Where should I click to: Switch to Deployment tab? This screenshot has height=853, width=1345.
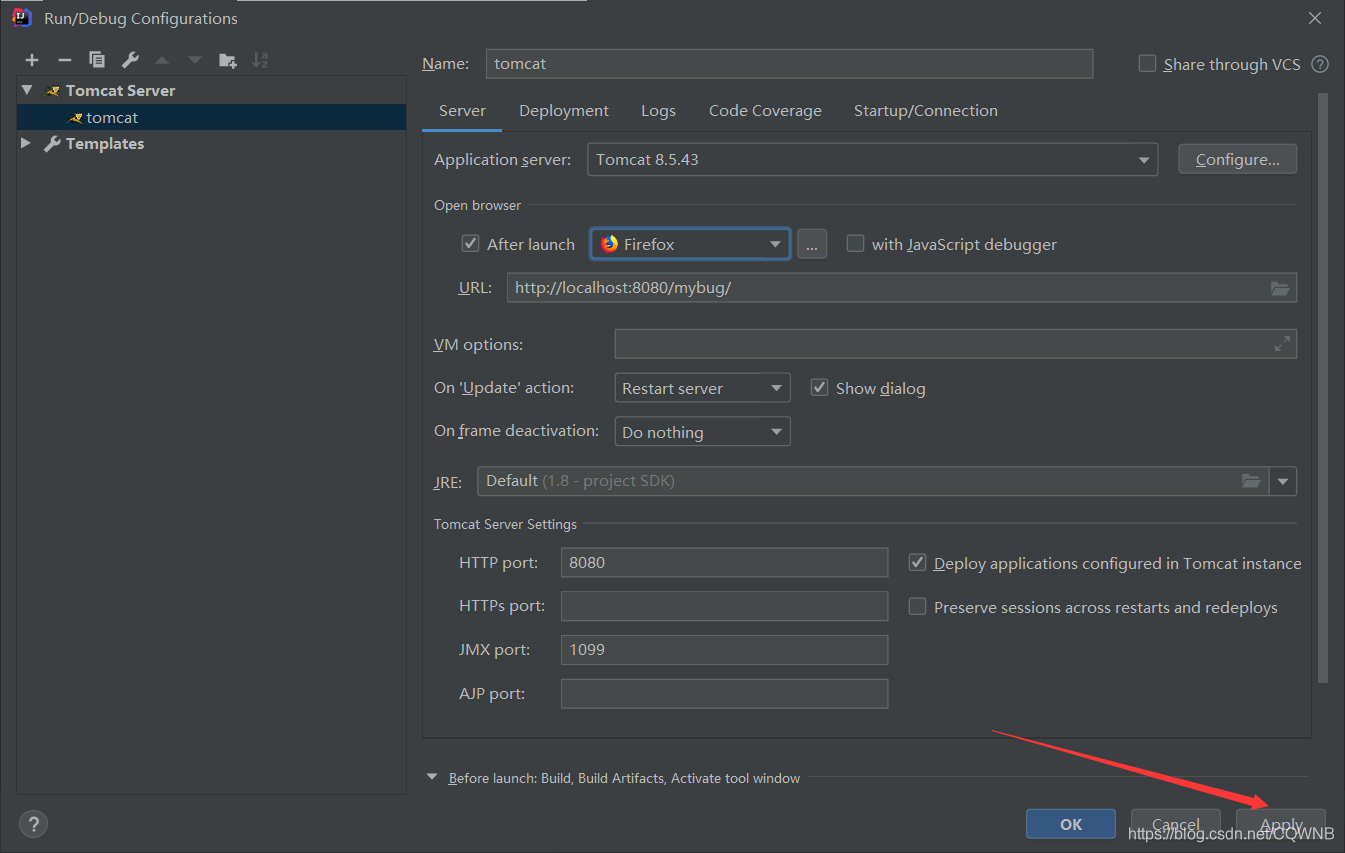564,111
